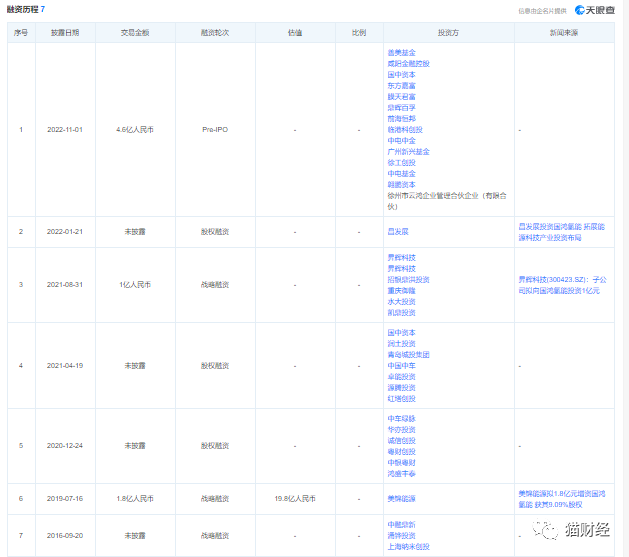629x557 pixels.
Task: Select the amount cell 1亿人民币
Action: tap(135, 284)
